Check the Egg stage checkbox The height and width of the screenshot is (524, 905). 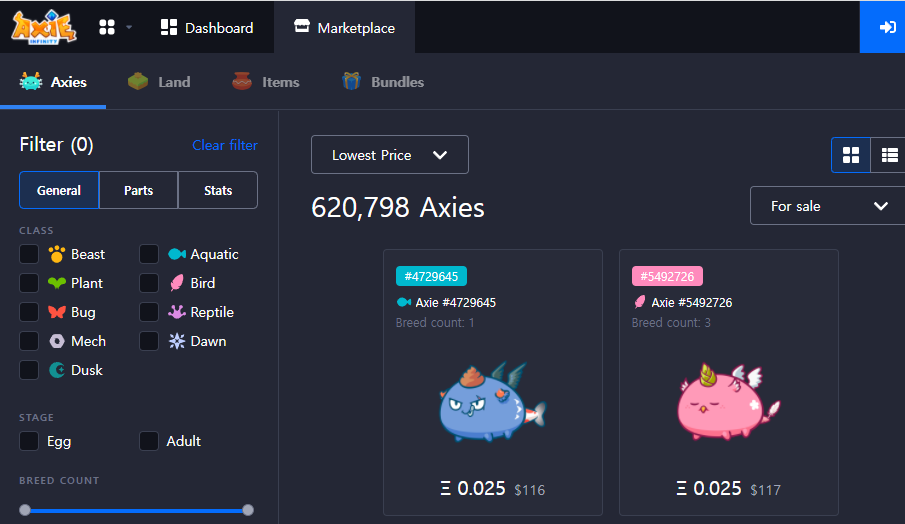[29, 441]
